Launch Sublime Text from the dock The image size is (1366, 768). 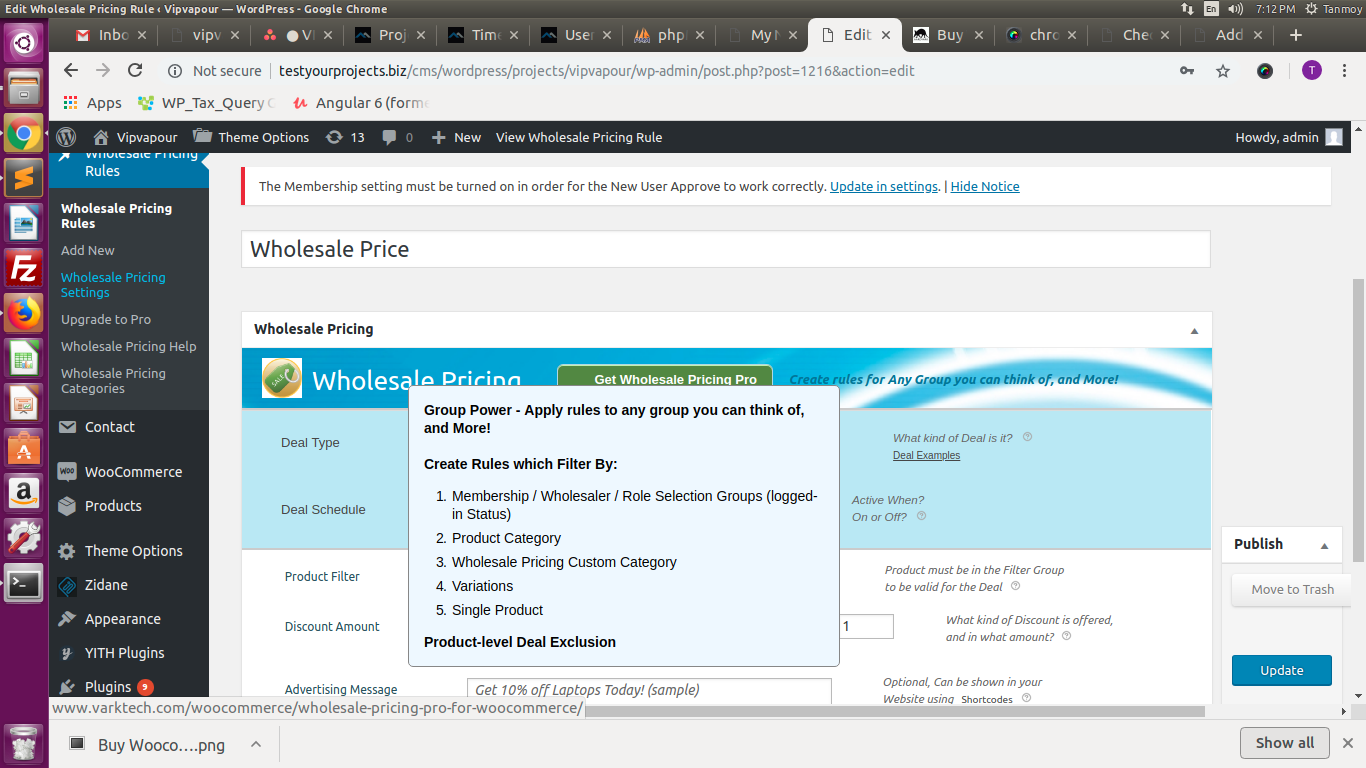pyautogui.click(x=23, y=178)
